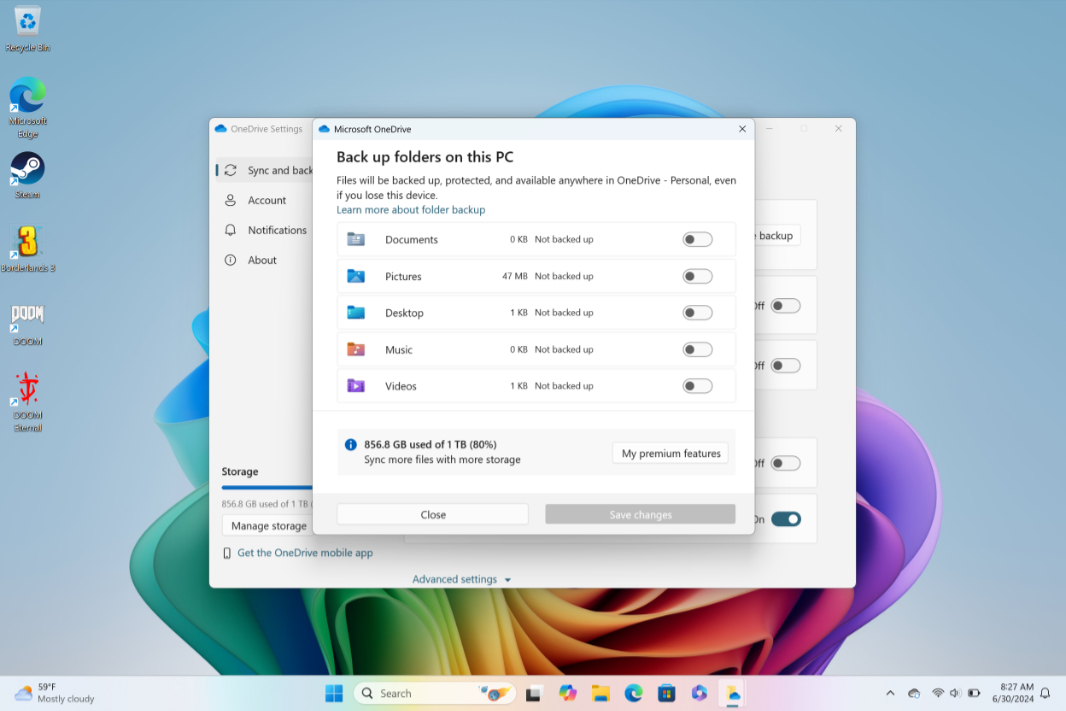The image size is (1066, 711).
Task: Open the DOOM Eternal desktop shortcut
Action: 27,391
